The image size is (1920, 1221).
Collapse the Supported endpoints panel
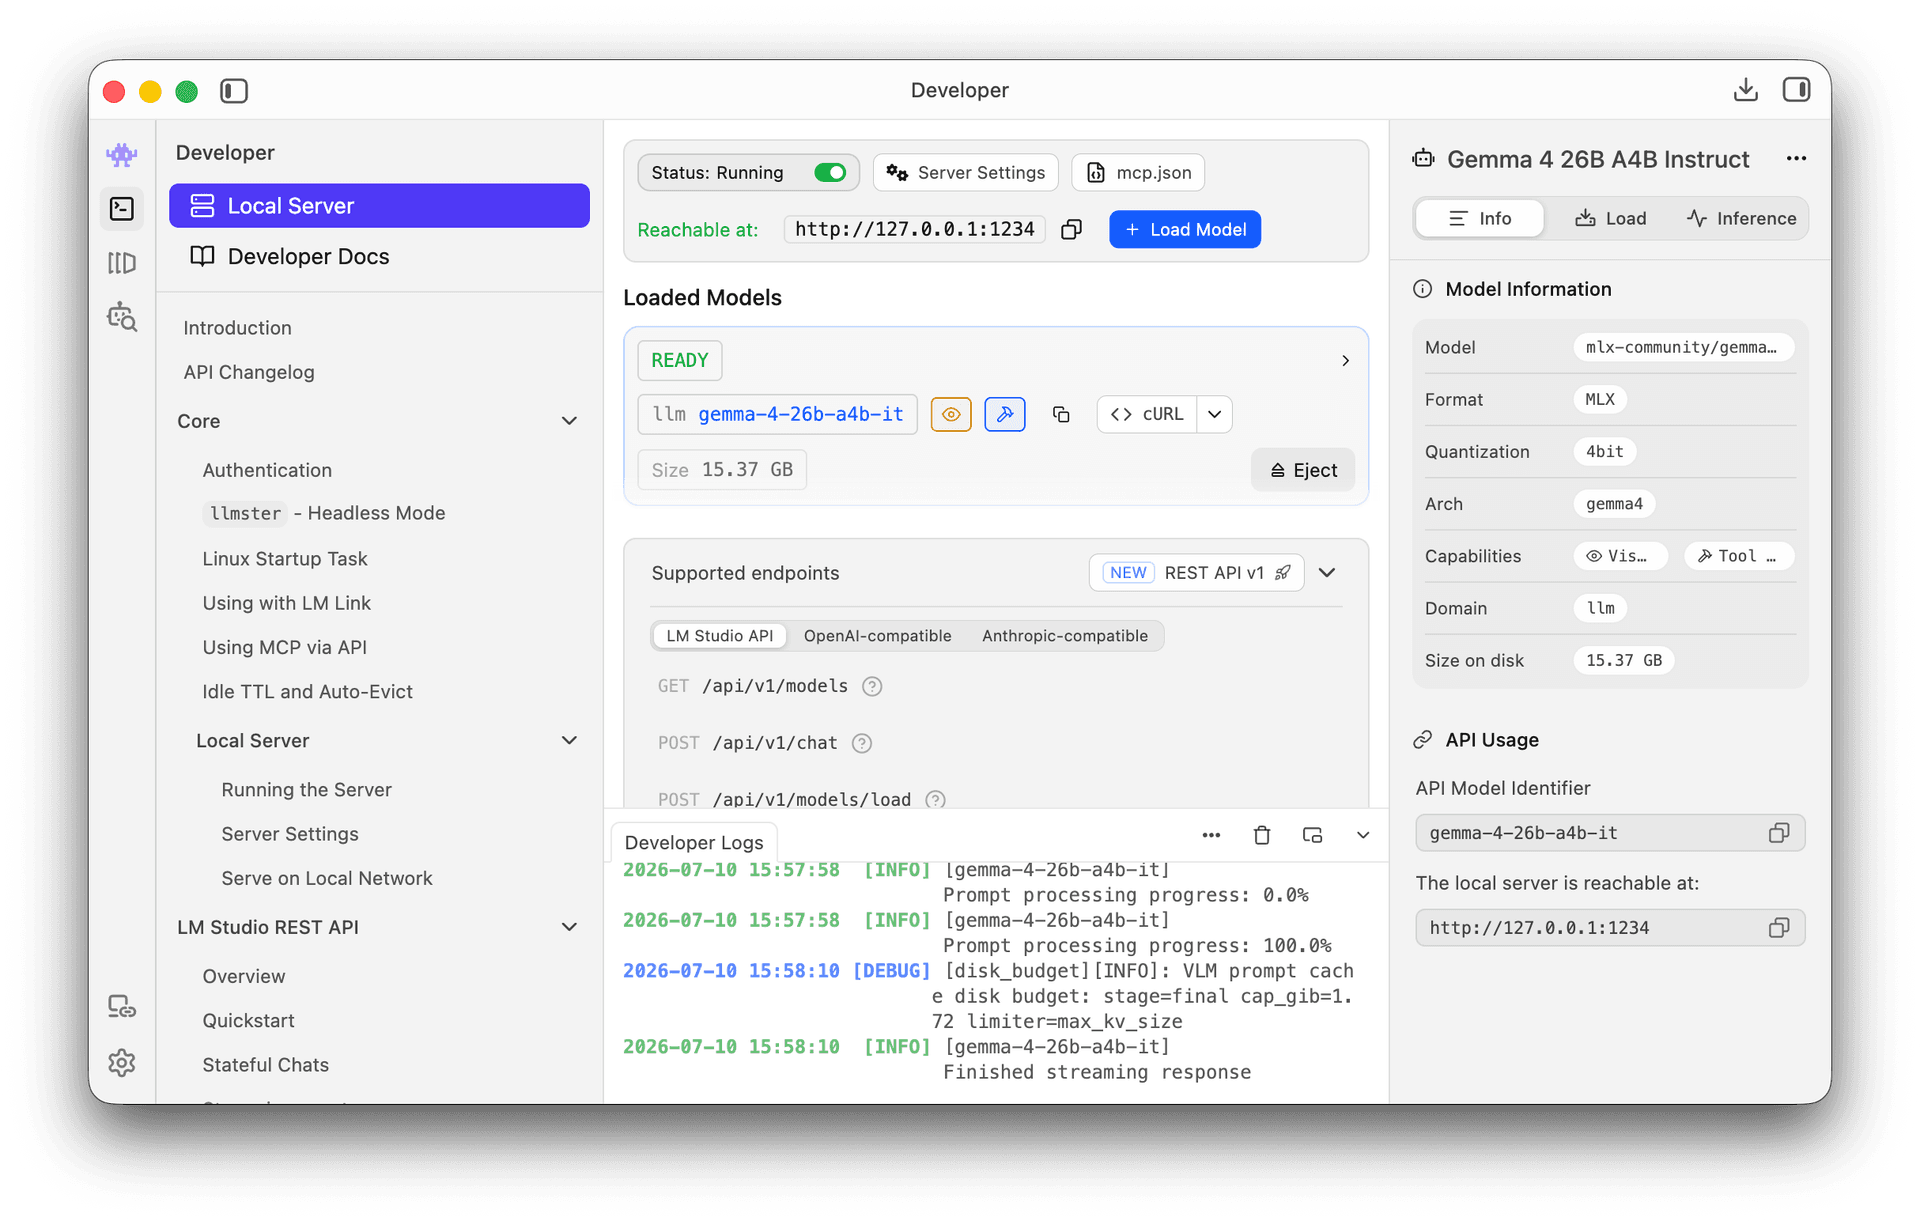click(x=1327, y=573)
